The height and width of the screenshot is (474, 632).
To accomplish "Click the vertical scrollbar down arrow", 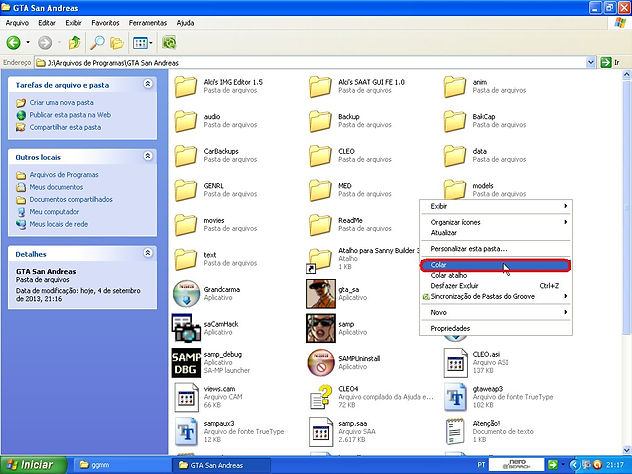I will tap(627, 450).
